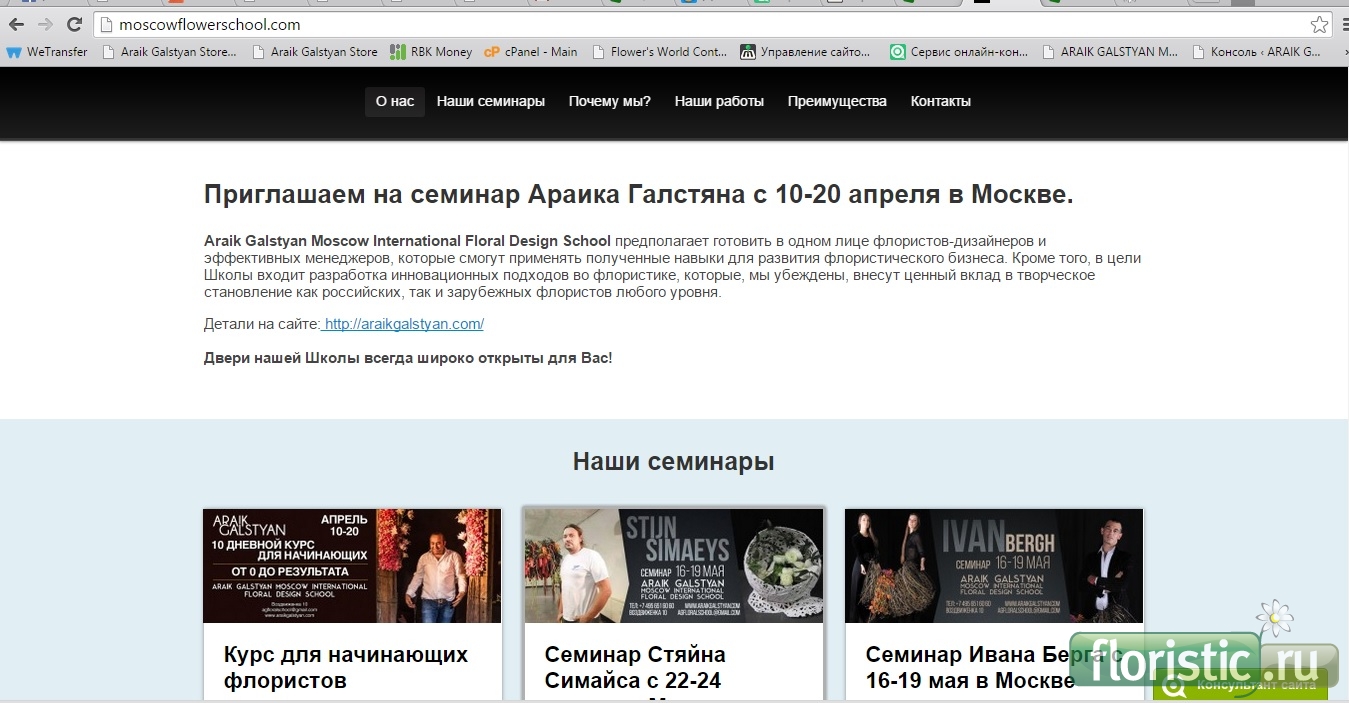This screenshot has height=703, width=1349.
Task: Bookmark page with the star icon
Action: (x=1320, y=24)
